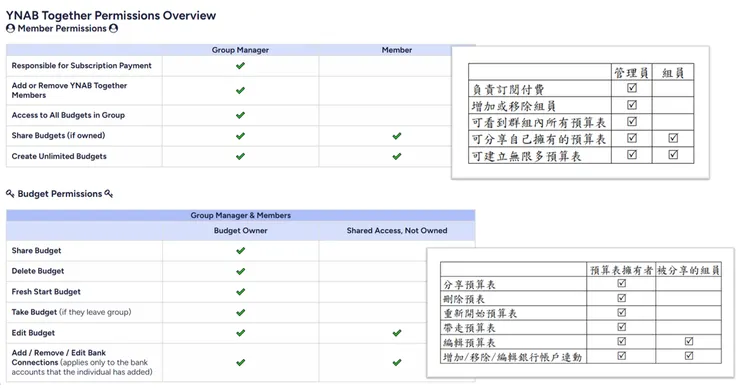Toggle 被分享的組員 checkbox for 編輯預算表
The width and height of the screenshot is (740, 391).
point(689,341)
